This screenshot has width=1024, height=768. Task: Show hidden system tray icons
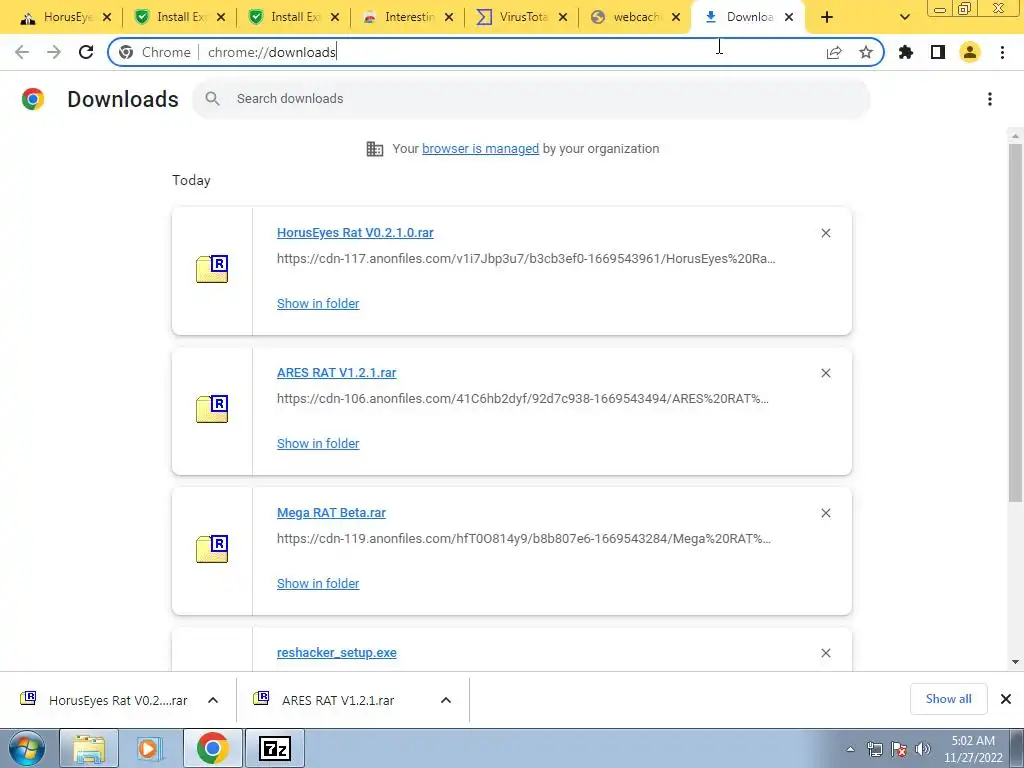pyautogui.click(x=850, y=749)
